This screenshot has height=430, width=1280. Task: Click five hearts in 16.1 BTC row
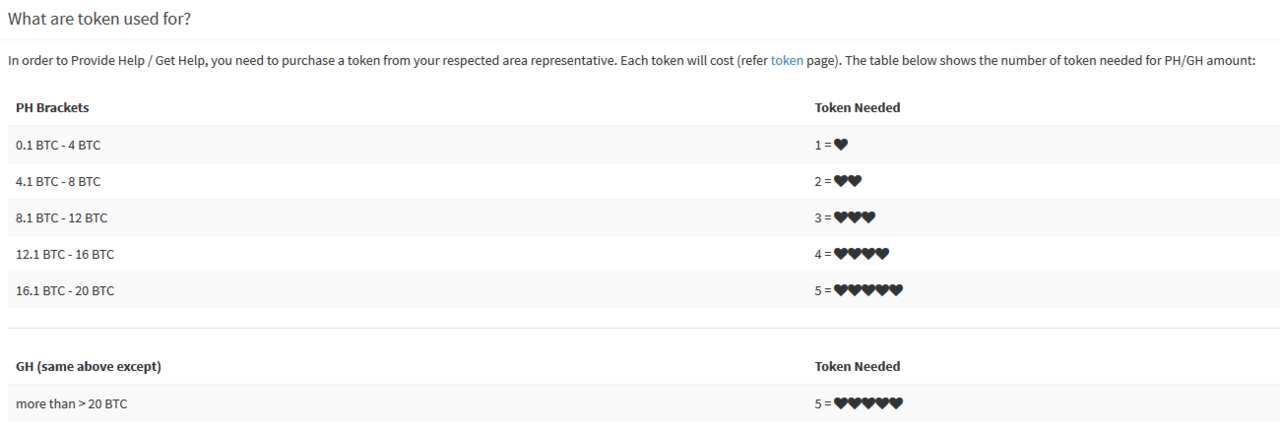(869, 290)
